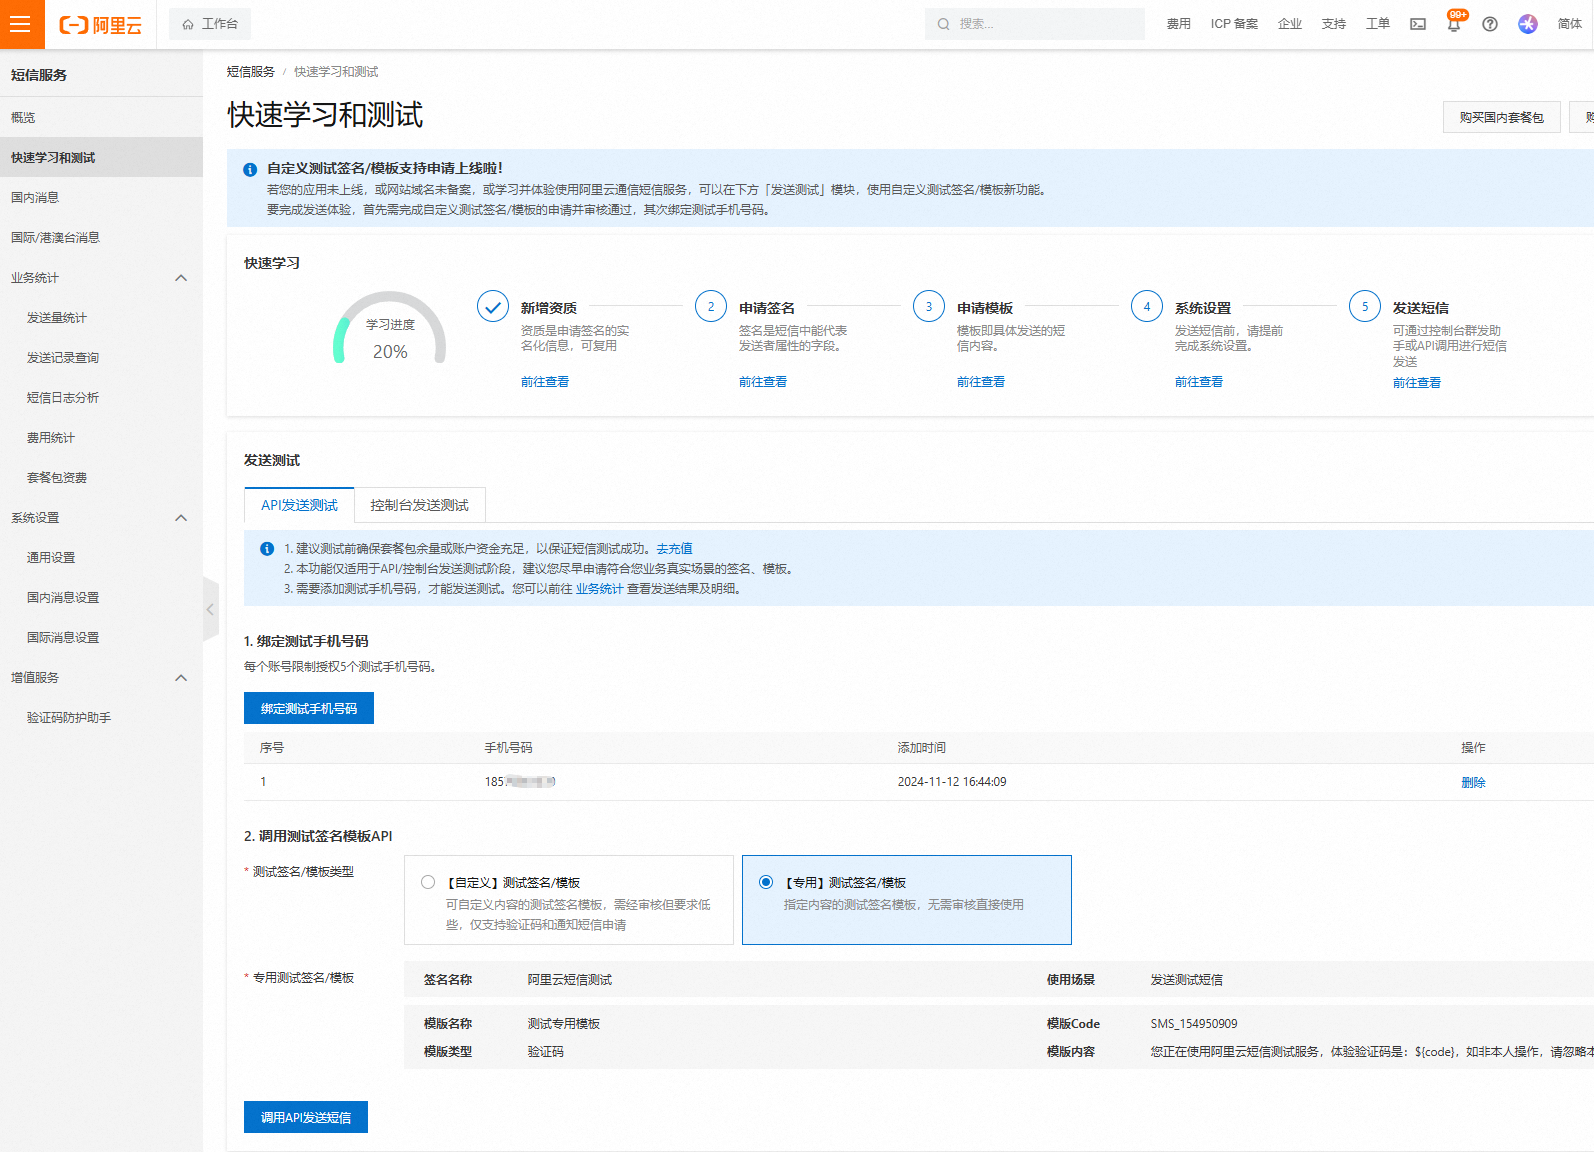The height and width of the screenshot is (1152, 1594).
Task: Open 短信日志分析 in the sidebar
Action: (101, 397)
